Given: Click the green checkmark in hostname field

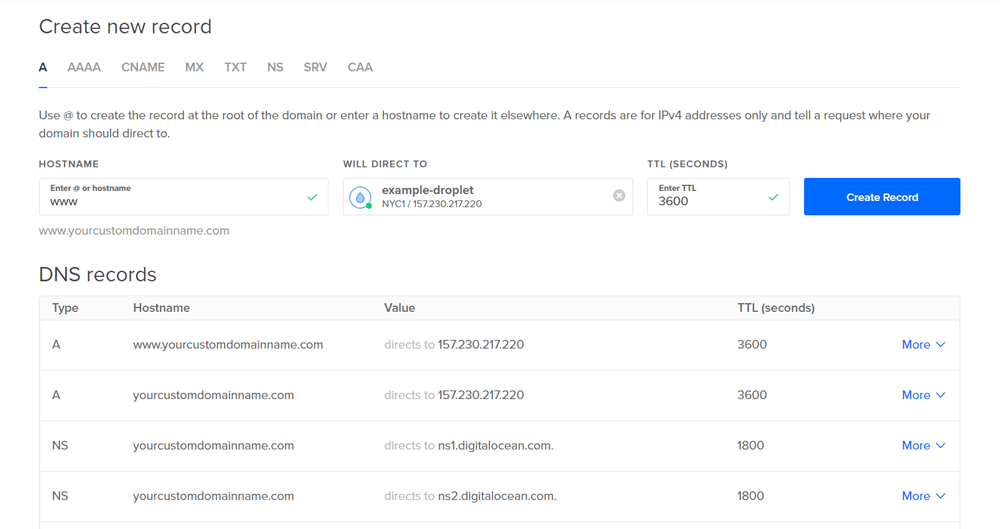Looking at the screenshot, I should tap(312, 197).
